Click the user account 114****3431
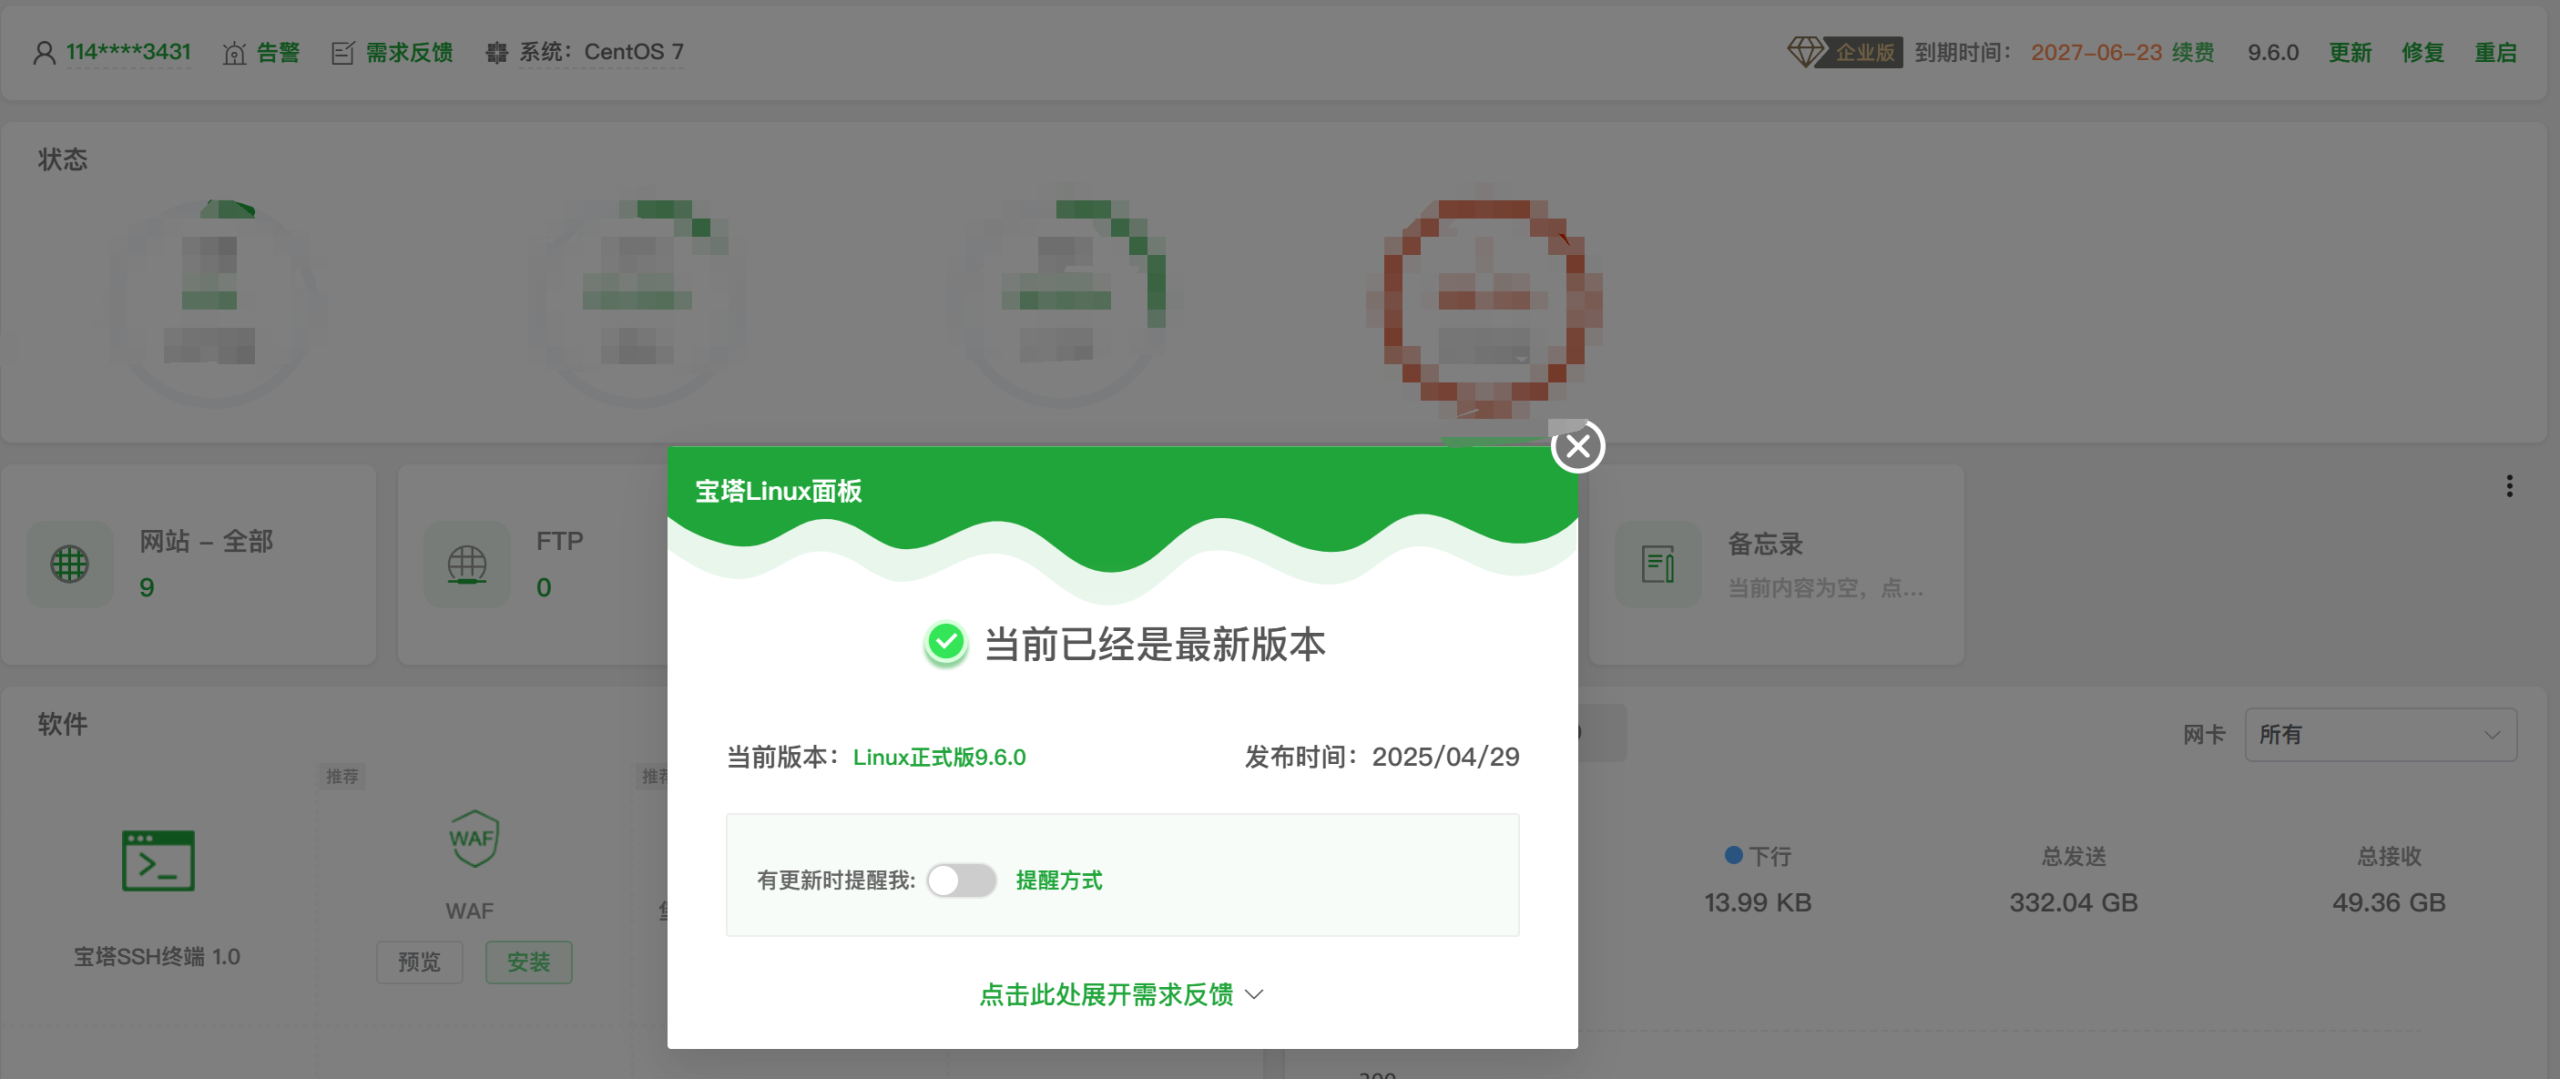This screenshot has height=1079, width=2560. coord(128,52)
